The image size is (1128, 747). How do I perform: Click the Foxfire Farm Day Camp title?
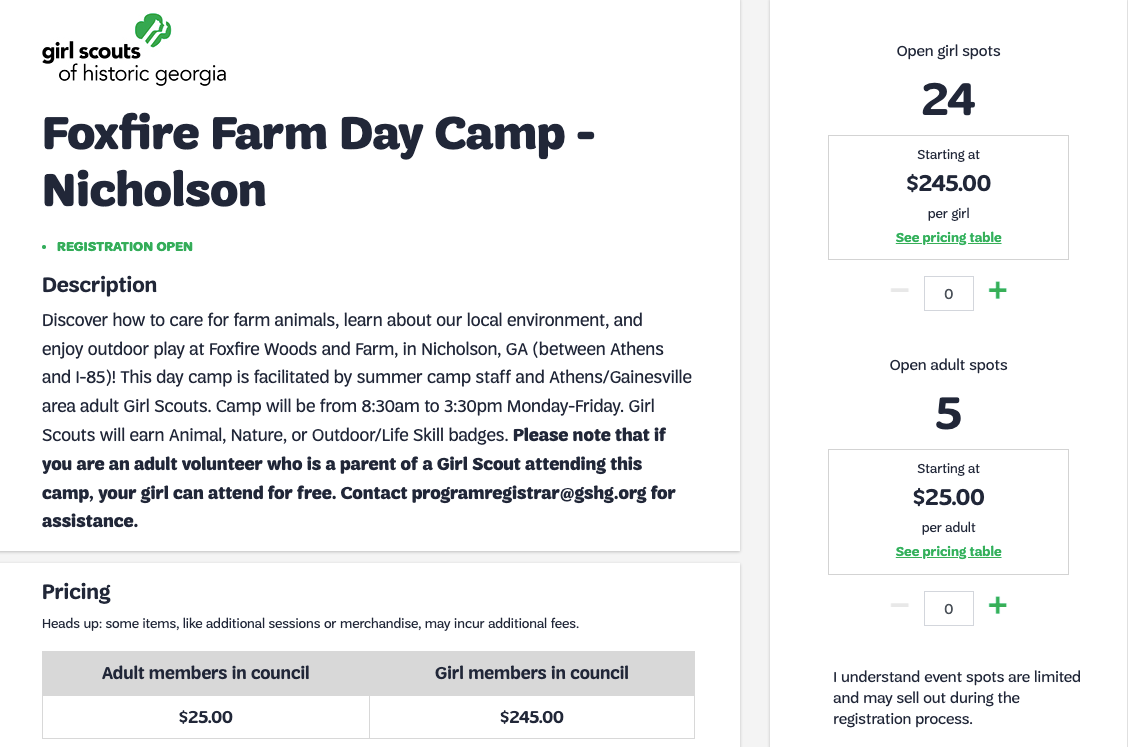tap(318, 161)
